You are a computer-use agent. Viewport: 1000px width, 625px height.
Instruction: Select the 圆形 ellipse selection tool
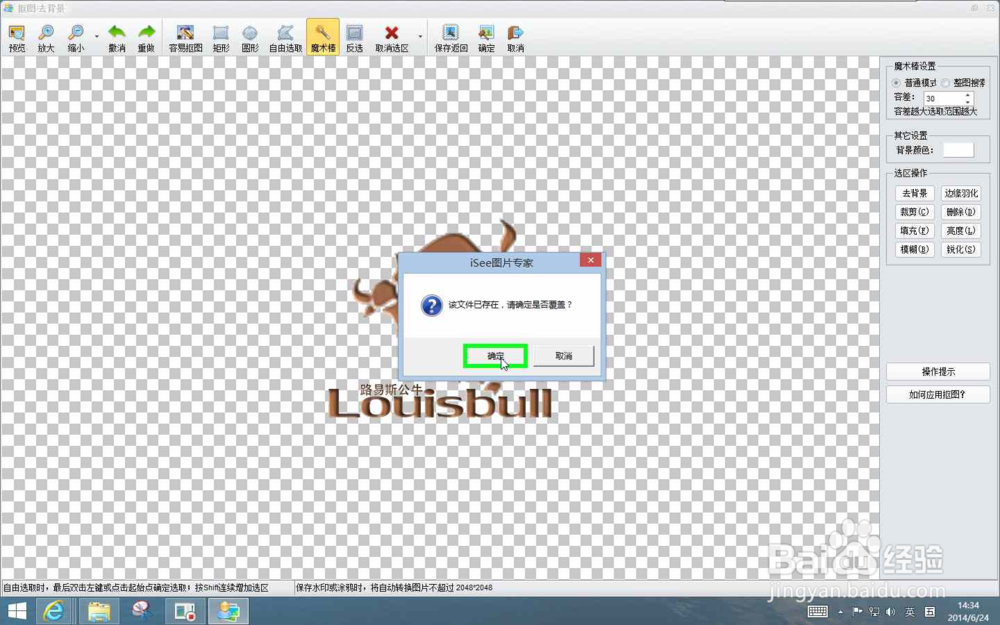[250, 38]
